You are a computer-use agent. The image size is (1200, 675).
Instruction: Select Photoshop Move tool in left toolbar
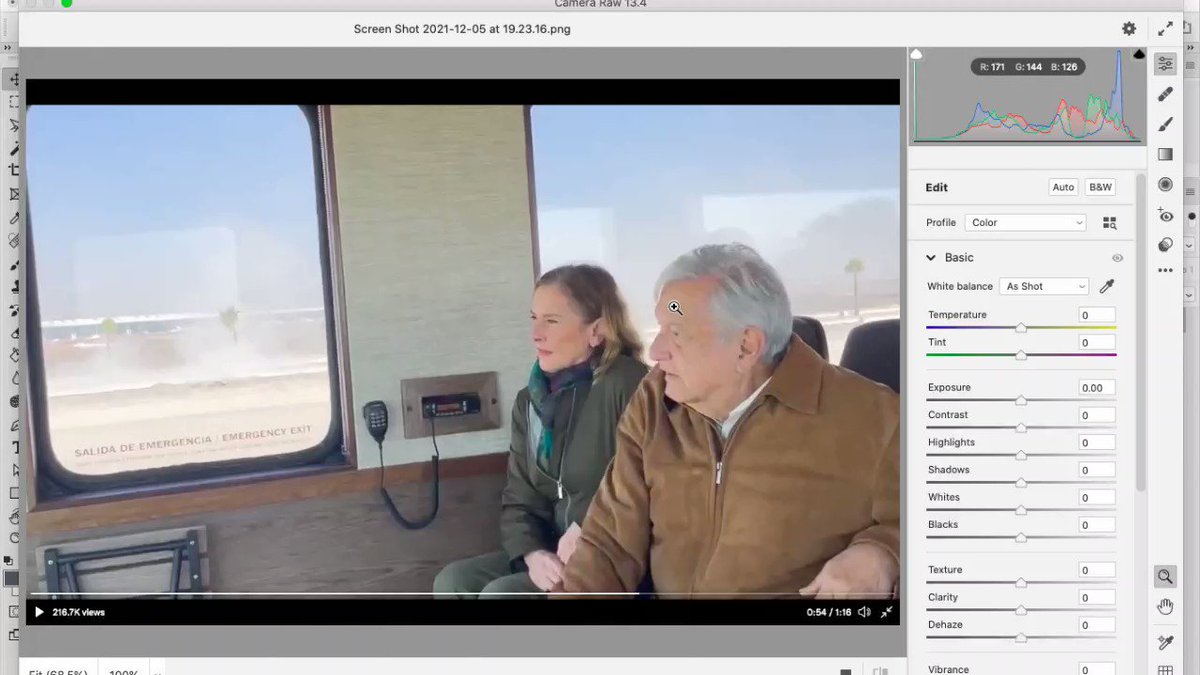pos(14,79)
